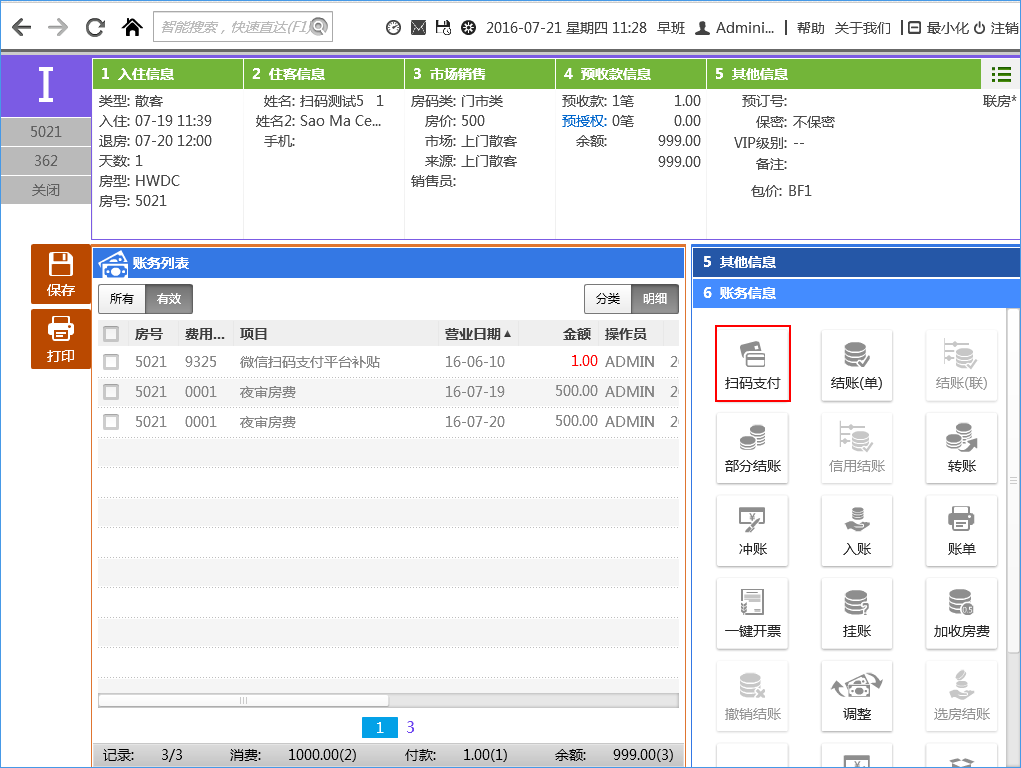1021x768 pixels.
Task: Go forward with the right arrow icon
Action: (x=58, y=27)
